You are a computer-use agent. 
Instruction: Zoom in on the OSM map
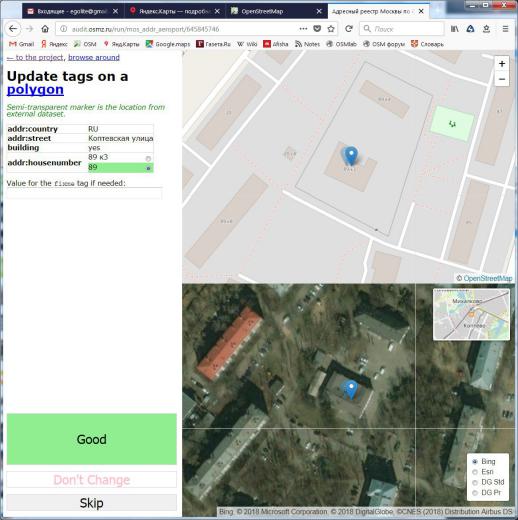pos(502,64)
